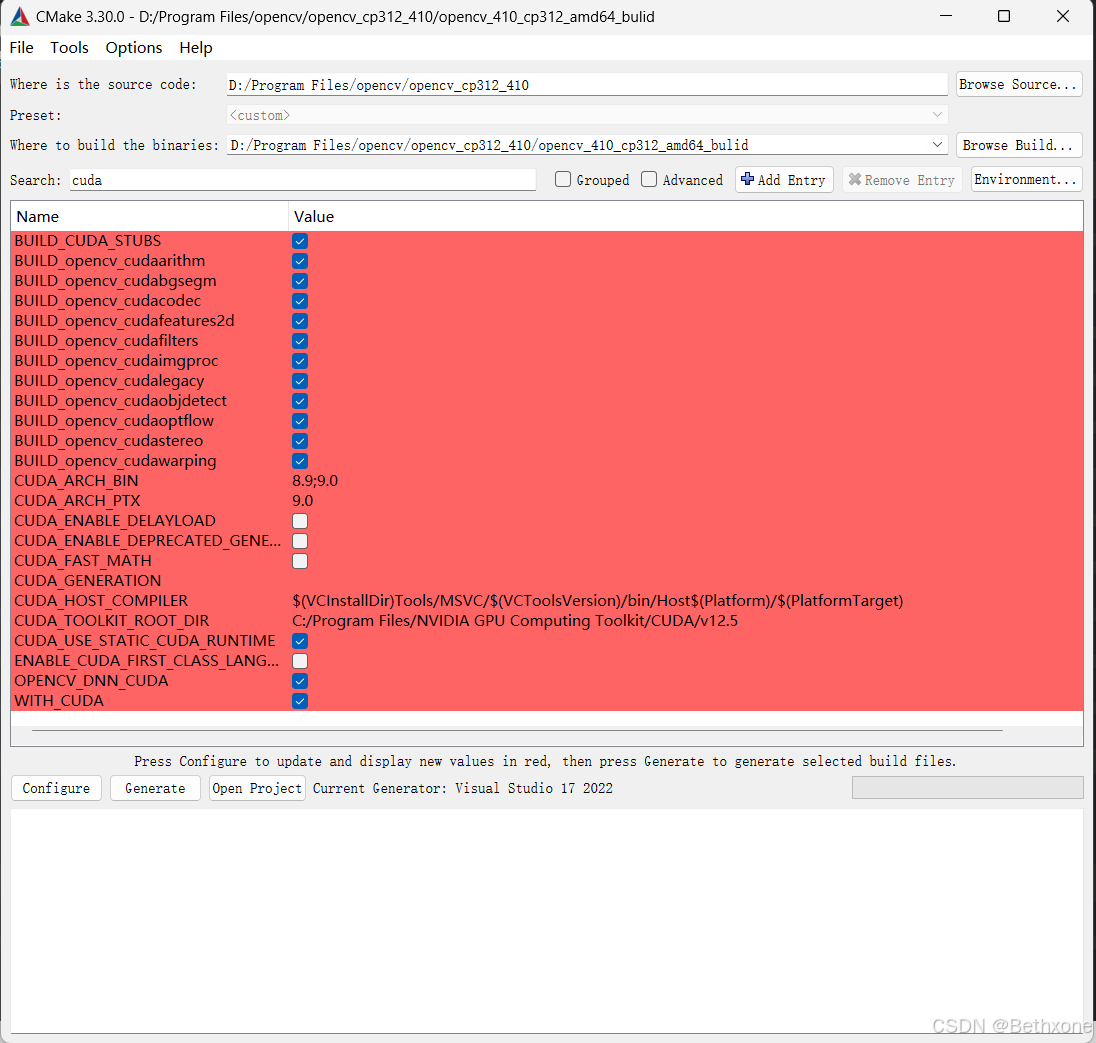The width and height of the screenshot is (1096, 1043).
Task: Uncheck BUILD_opencv_cudaobjdetect checkbox
Action: click(x=300, y=401)
